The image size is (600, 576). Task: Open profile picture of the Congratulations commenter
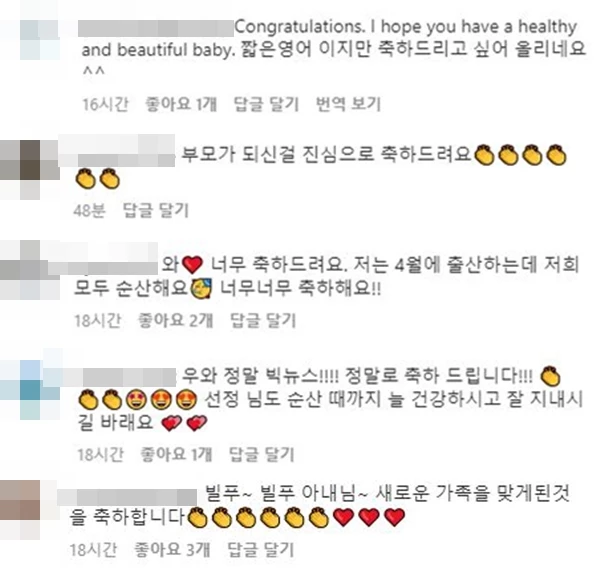tap(40, 40)
